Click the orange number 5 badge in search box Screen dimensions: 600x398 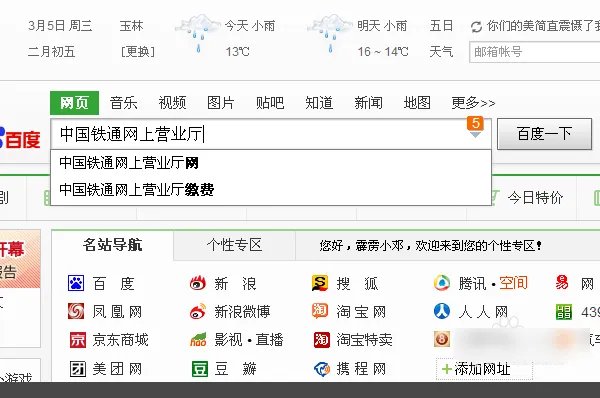pos(475,123)
